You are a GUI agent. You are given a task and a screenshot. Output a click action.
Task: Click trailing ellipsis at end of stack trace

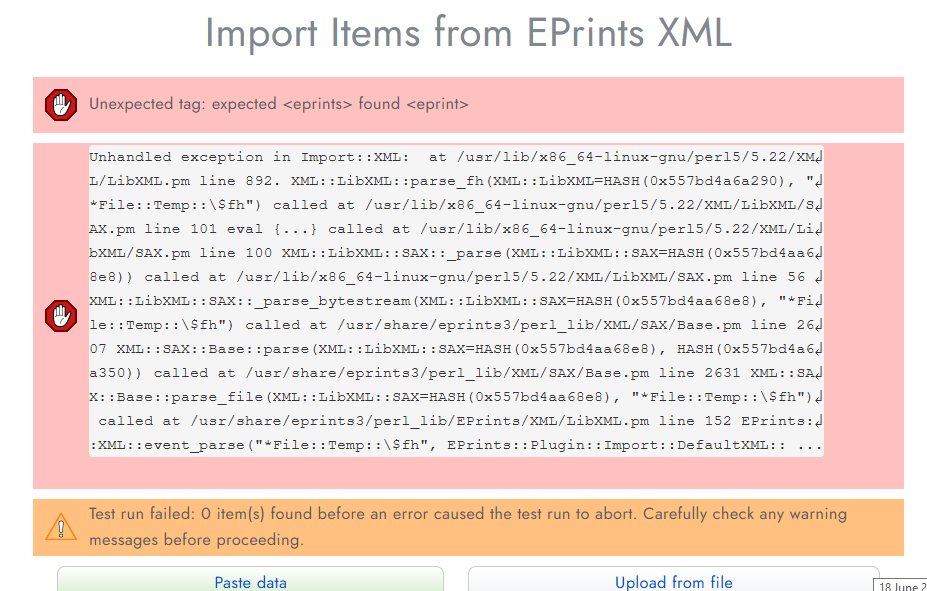click(x=809, y=446)
